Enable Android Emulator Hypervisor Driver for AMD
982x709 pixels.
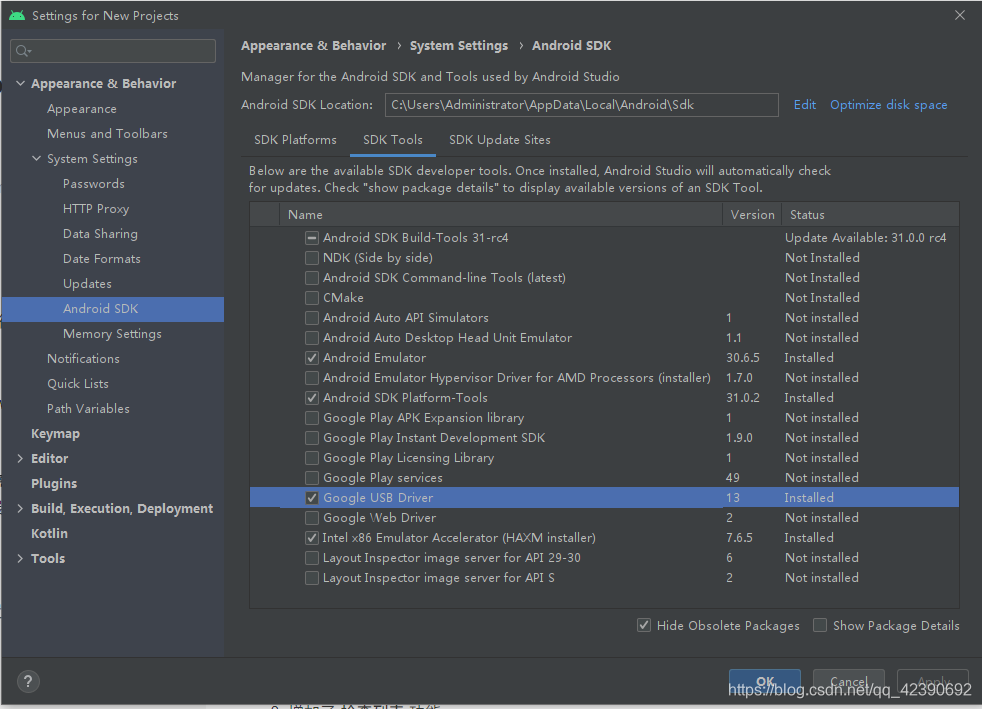[312, 378]
